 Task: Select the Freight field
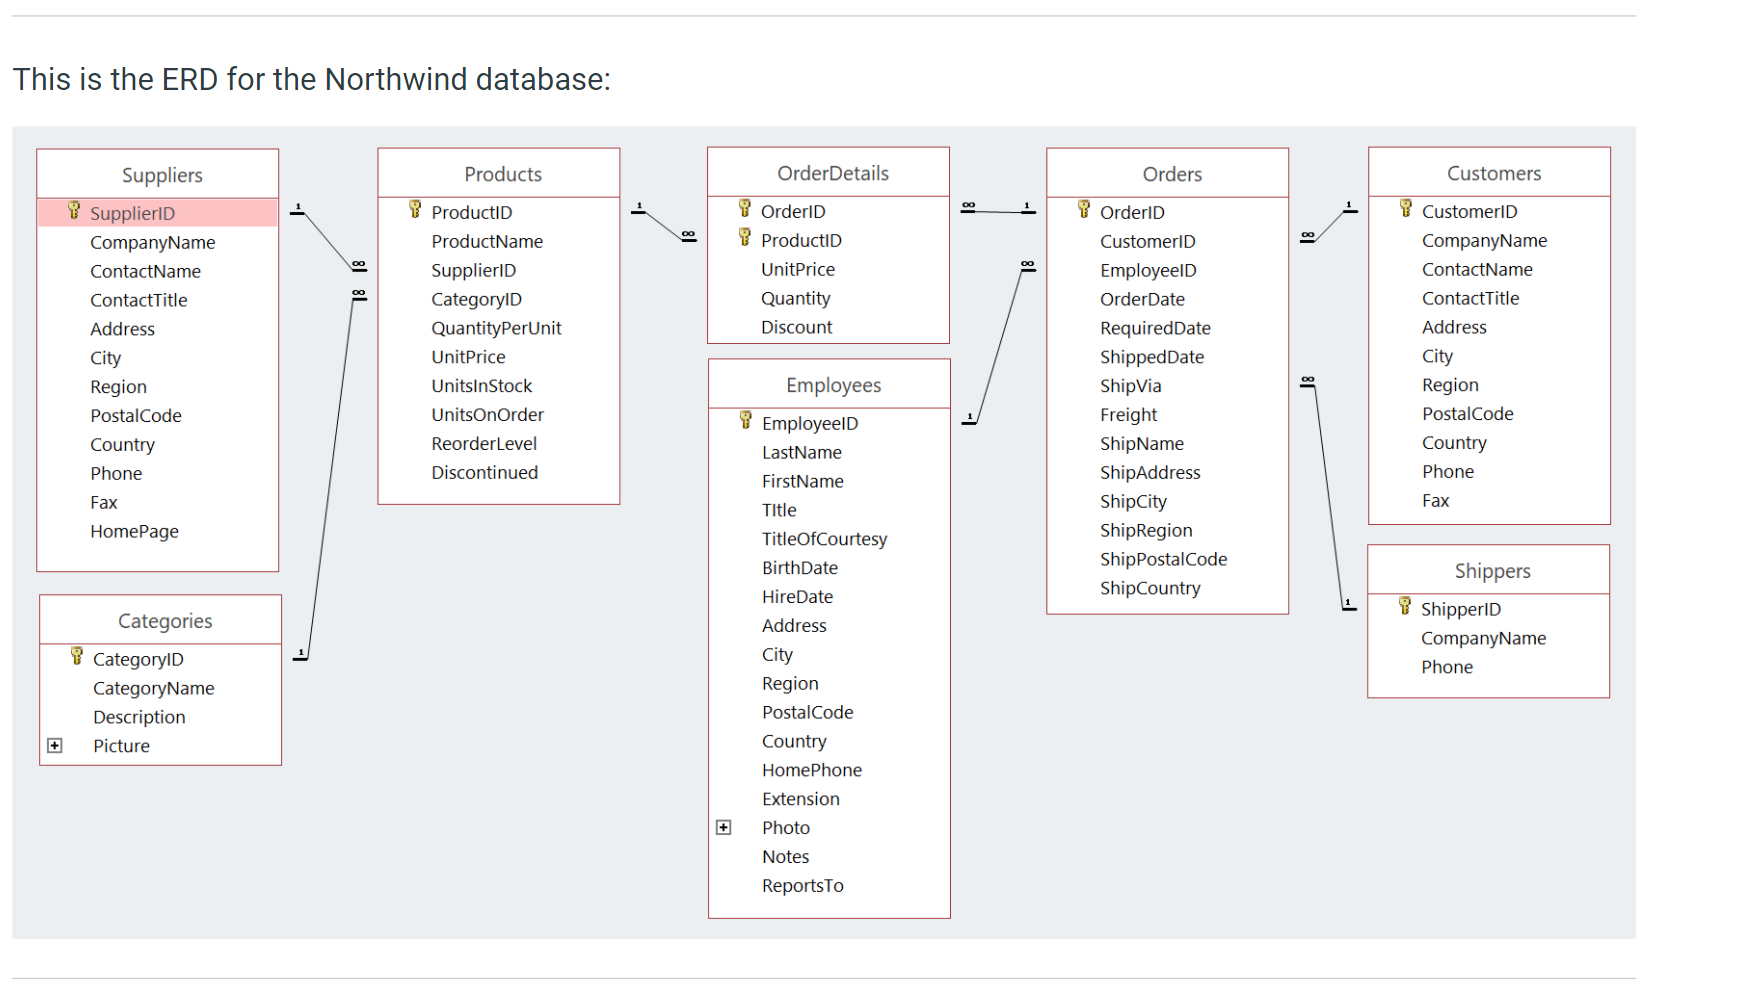click(x=1129, y=416)
